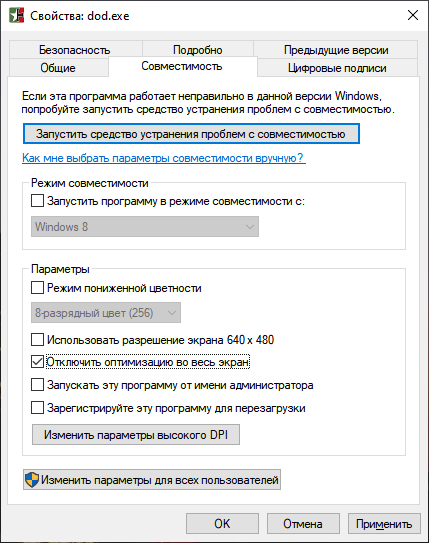The width and height of the screenshot is (429, 543).
Task: Select the Общие tab
Action: 58,68
